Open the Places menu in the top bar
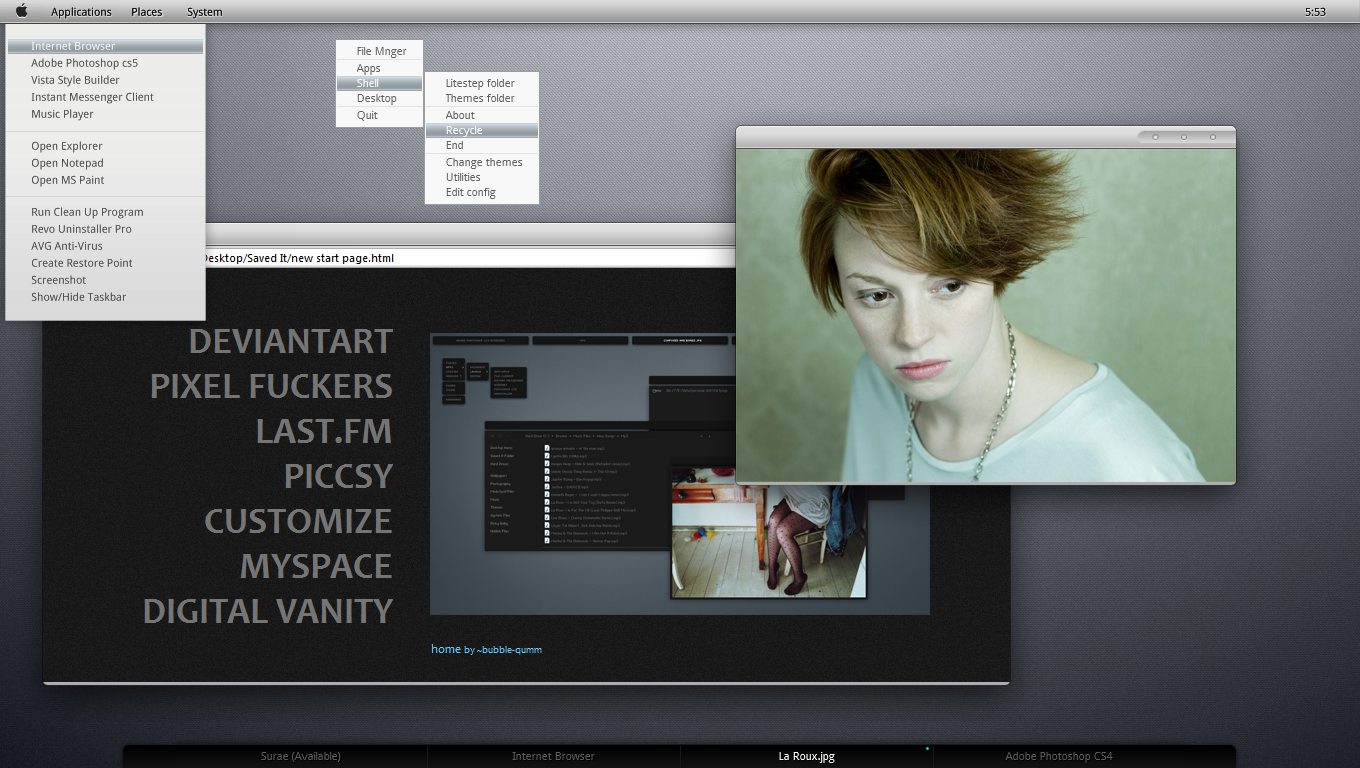This screenshot has width=1360, height=768. (146, 12)
